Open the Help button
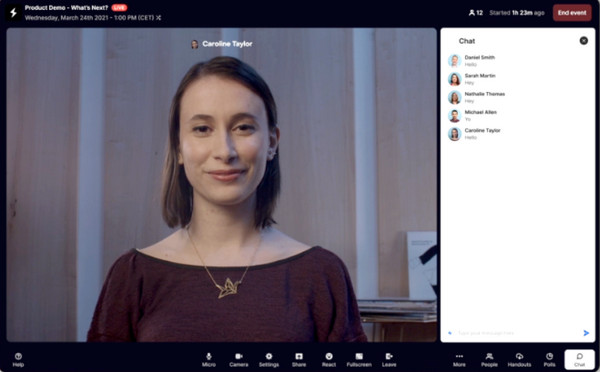 click(x=18, y=360)
